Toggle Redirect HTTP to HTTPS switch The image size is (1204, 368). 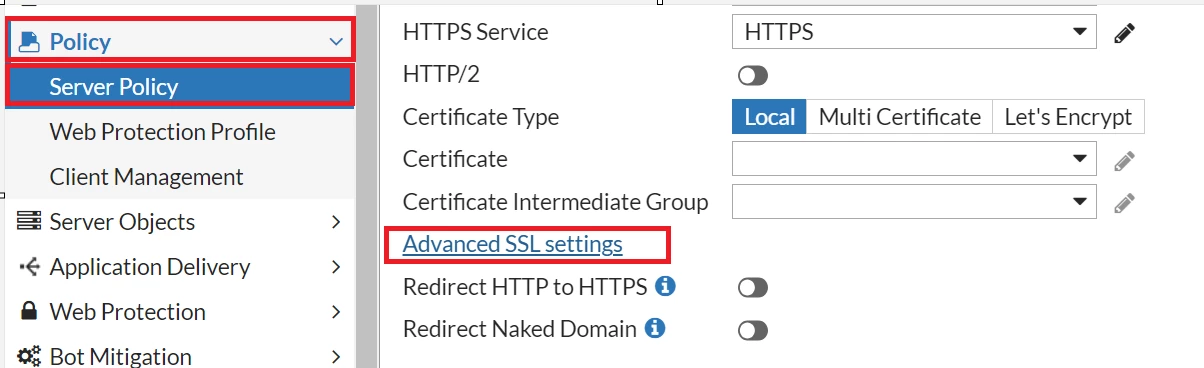tap(752, 288)
